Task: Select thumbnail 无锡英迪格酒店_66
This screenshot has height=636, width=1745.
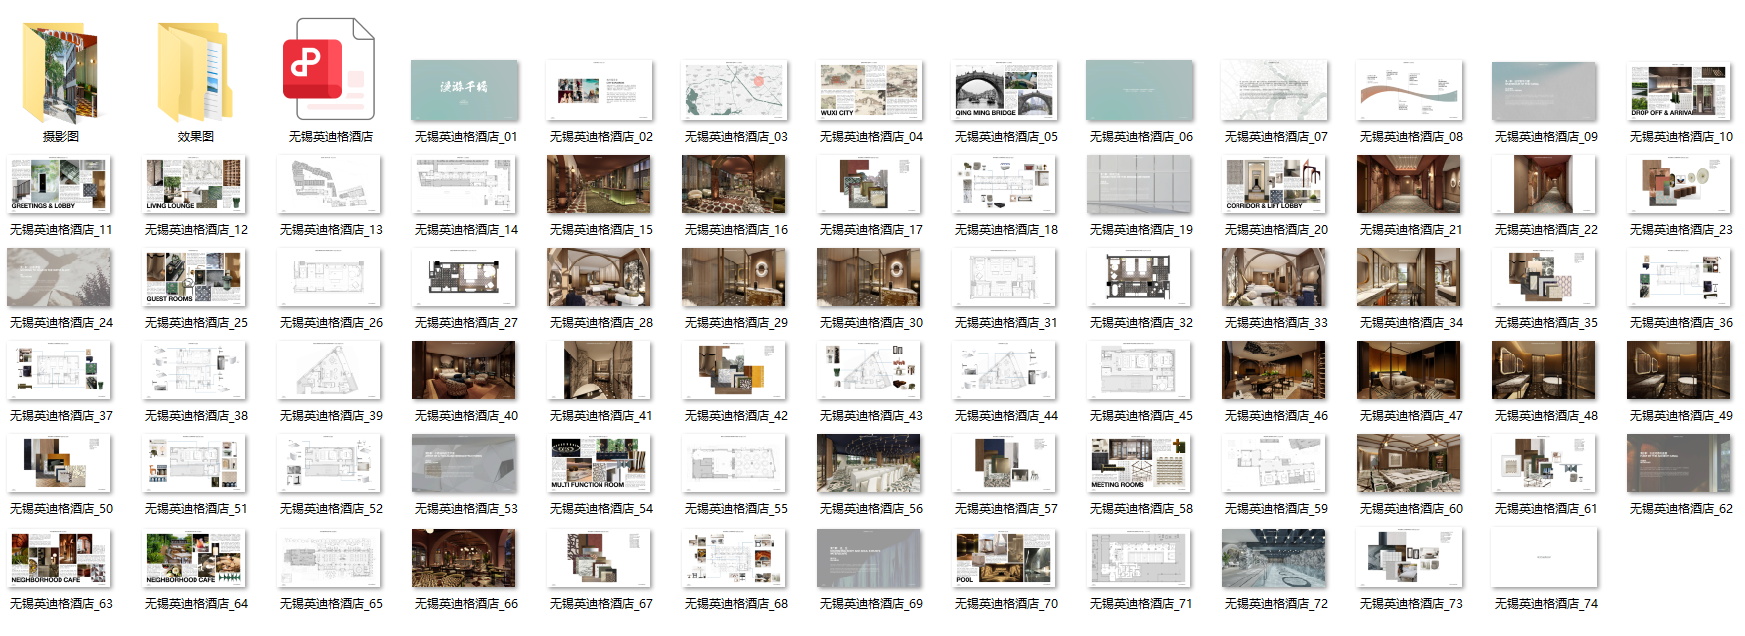Action: coord(465,557)
